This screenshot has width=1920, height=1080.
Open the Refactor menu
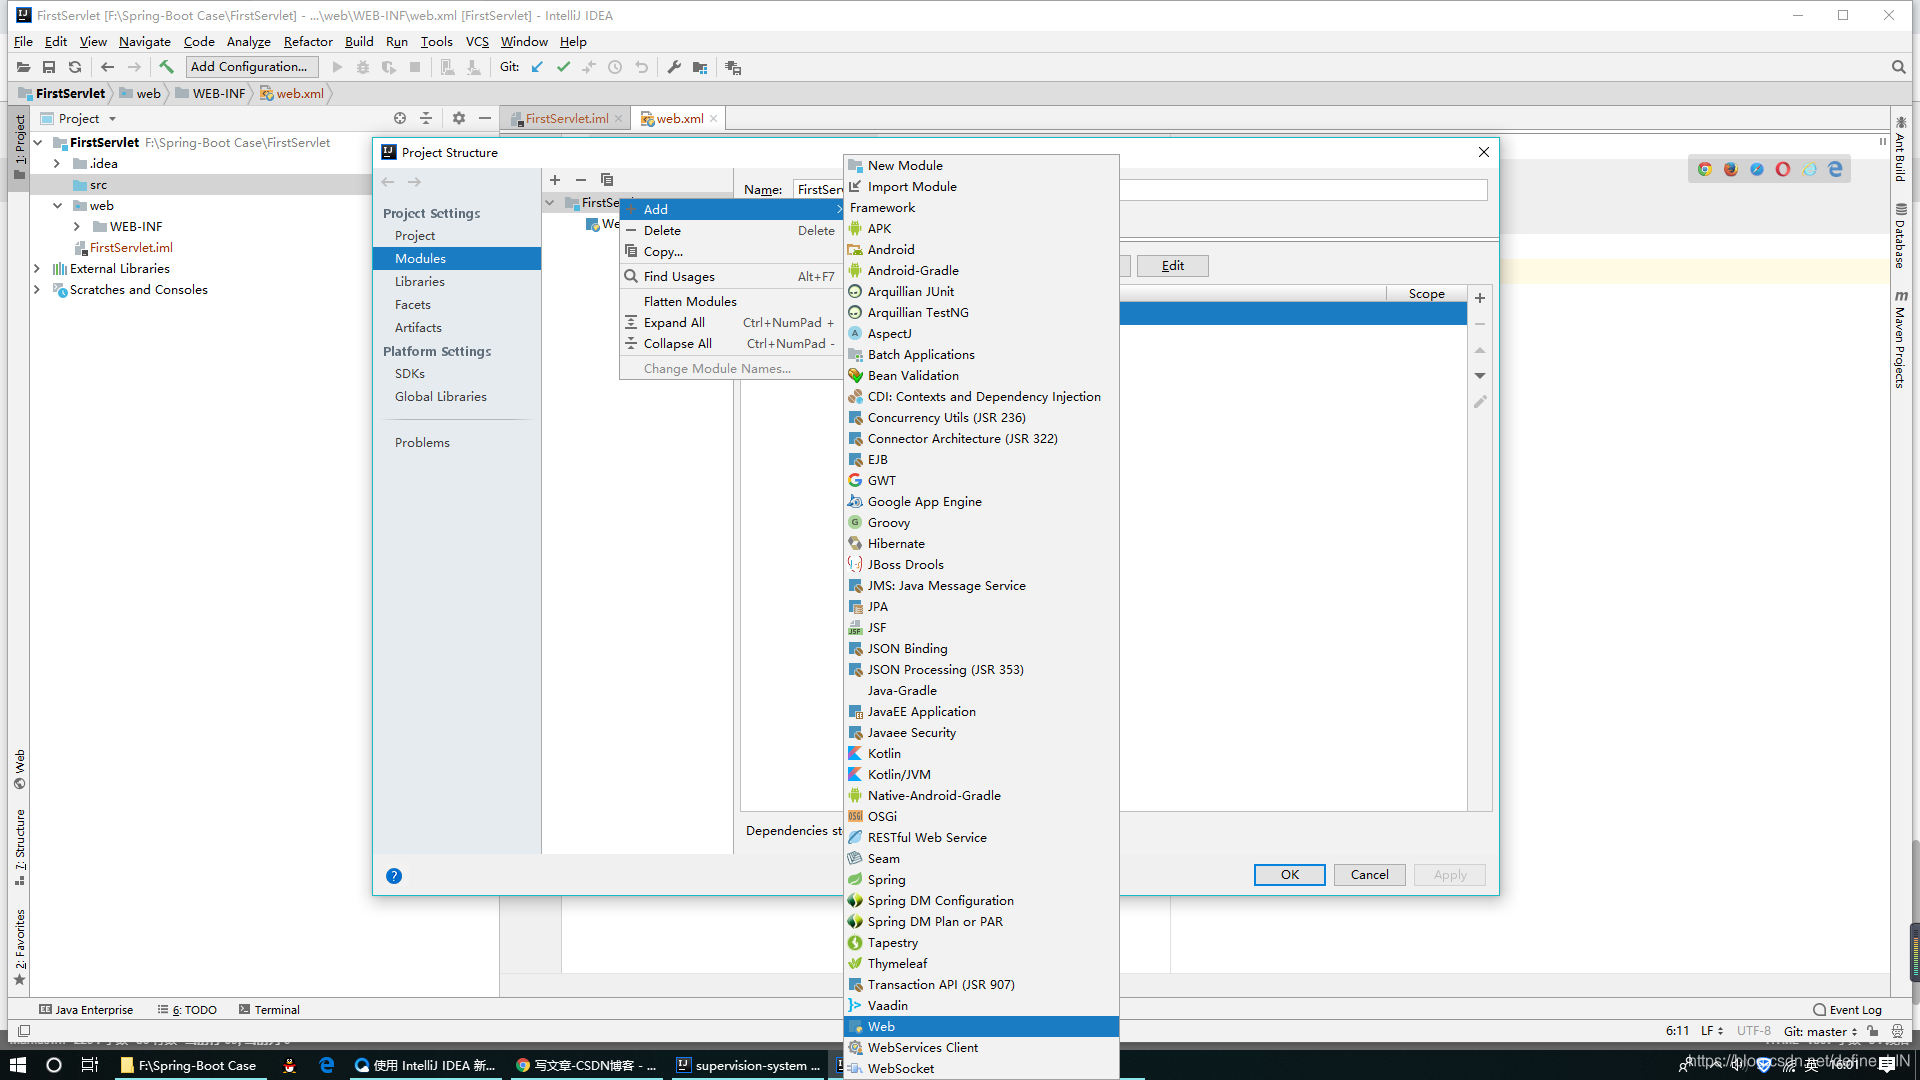[x=308, y=41]
